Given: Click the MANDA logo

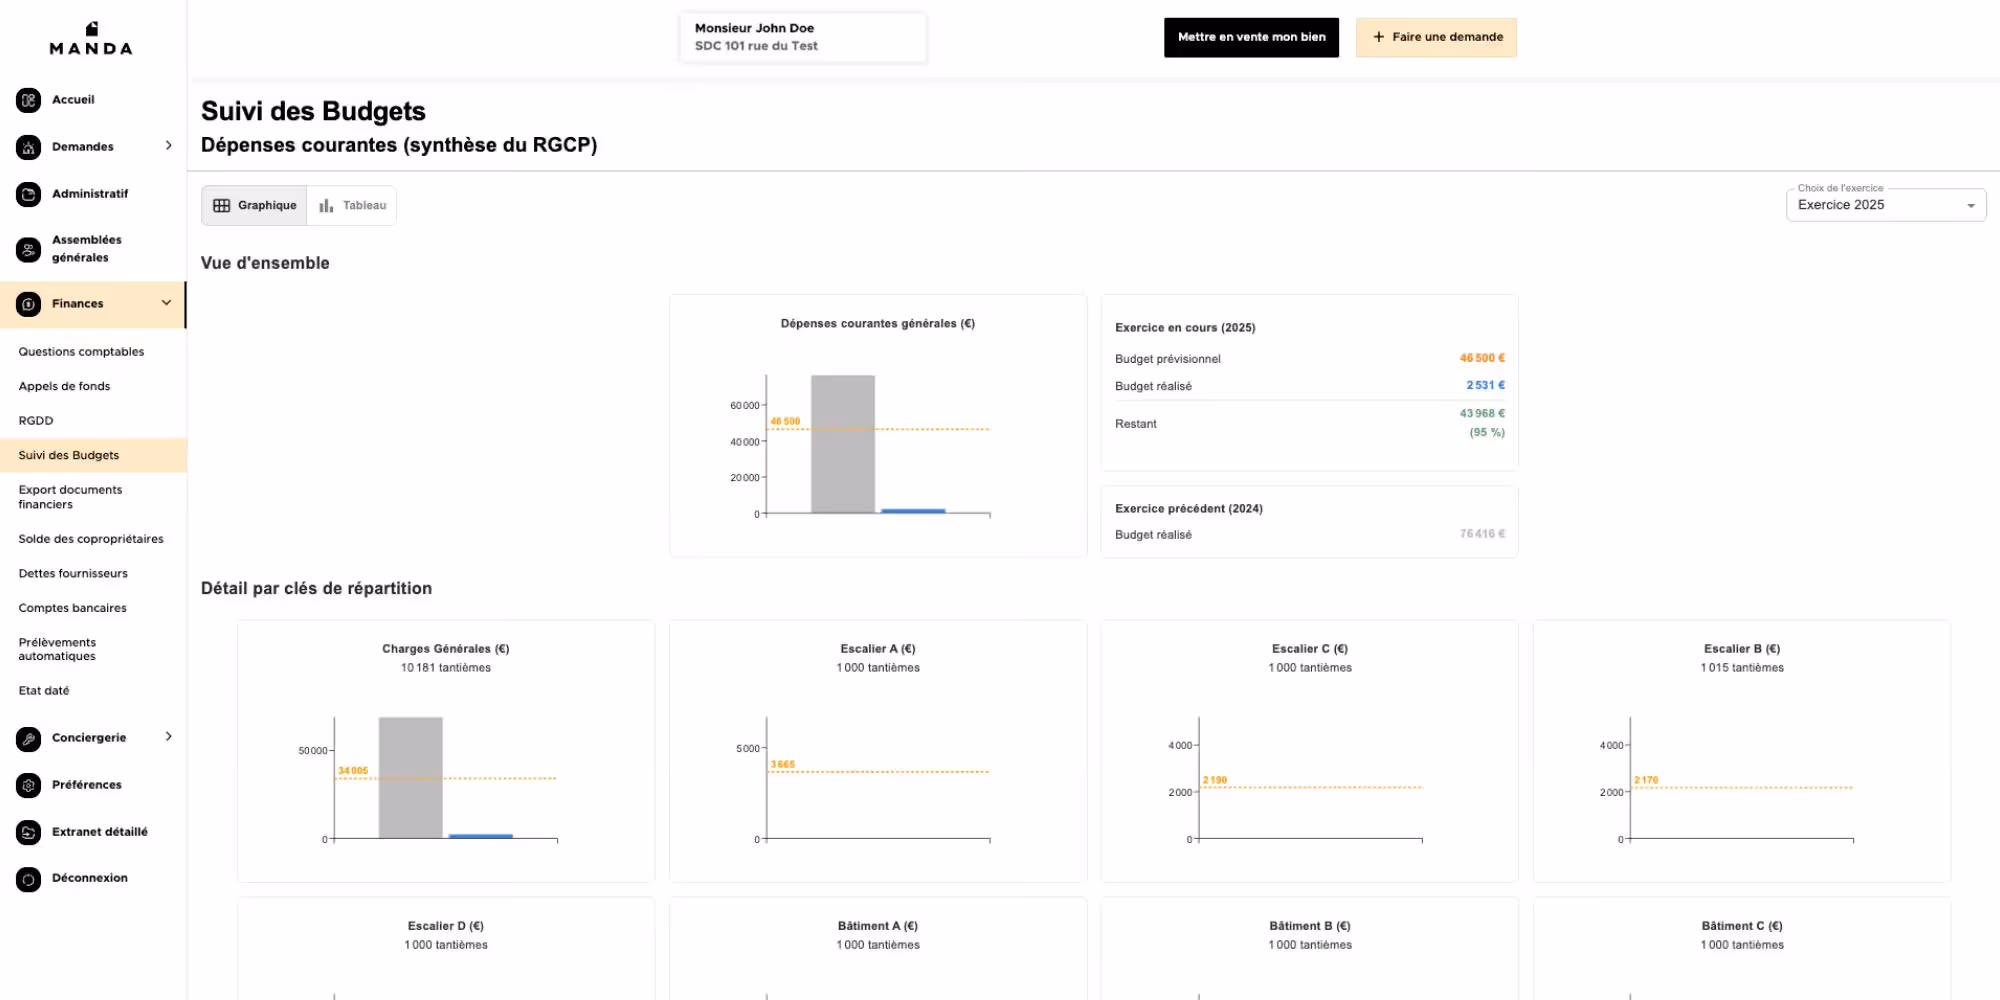Looking at the screenshot, I should 91,39.
